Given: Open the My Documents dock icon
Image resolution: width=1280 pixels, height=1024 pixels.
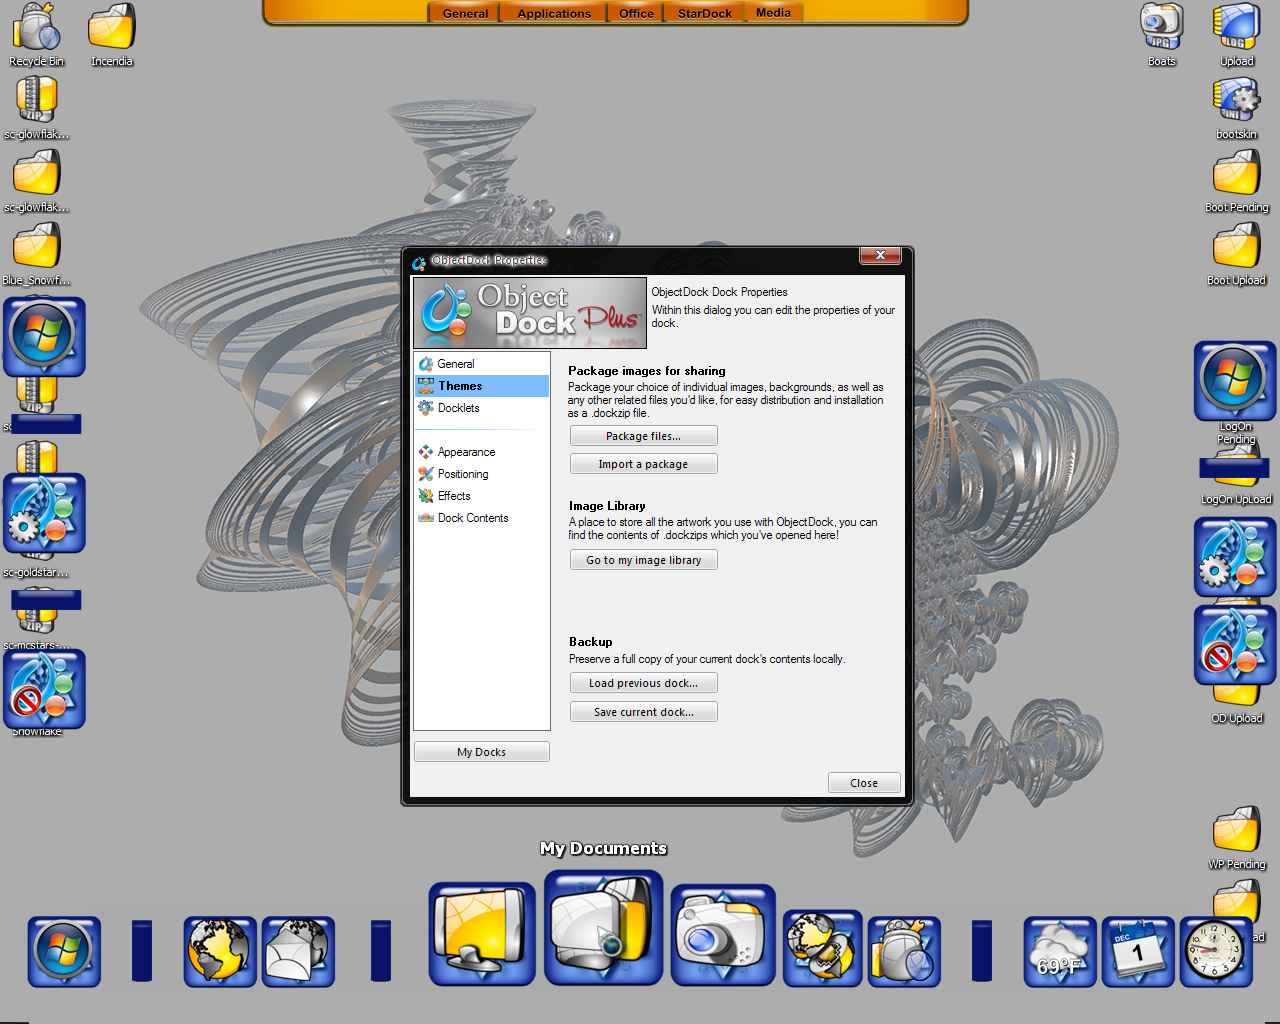Looking at the screenshot, I should [603, 927].
